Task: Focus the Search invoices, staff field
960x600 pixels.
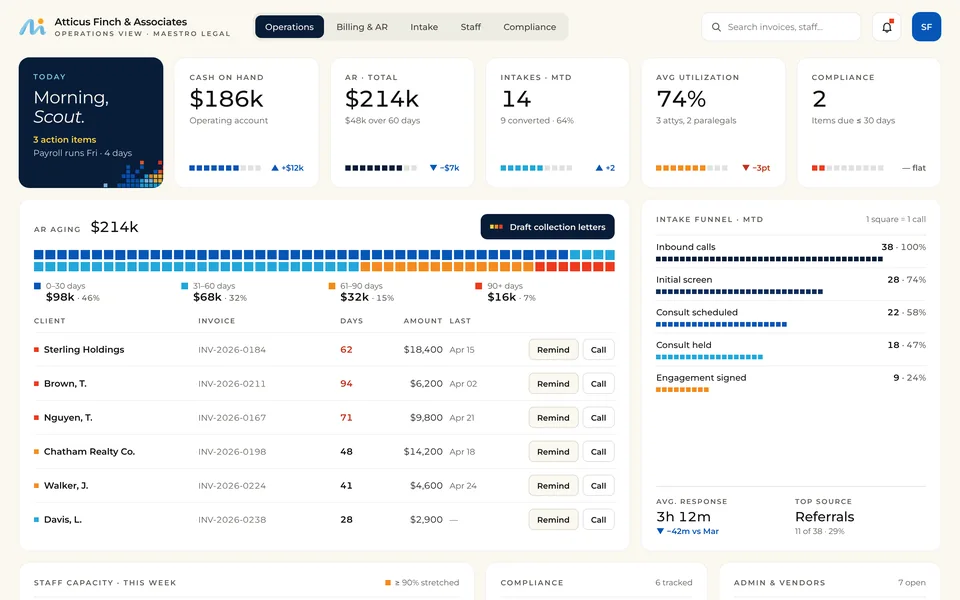Action: (x=781, y=27)
